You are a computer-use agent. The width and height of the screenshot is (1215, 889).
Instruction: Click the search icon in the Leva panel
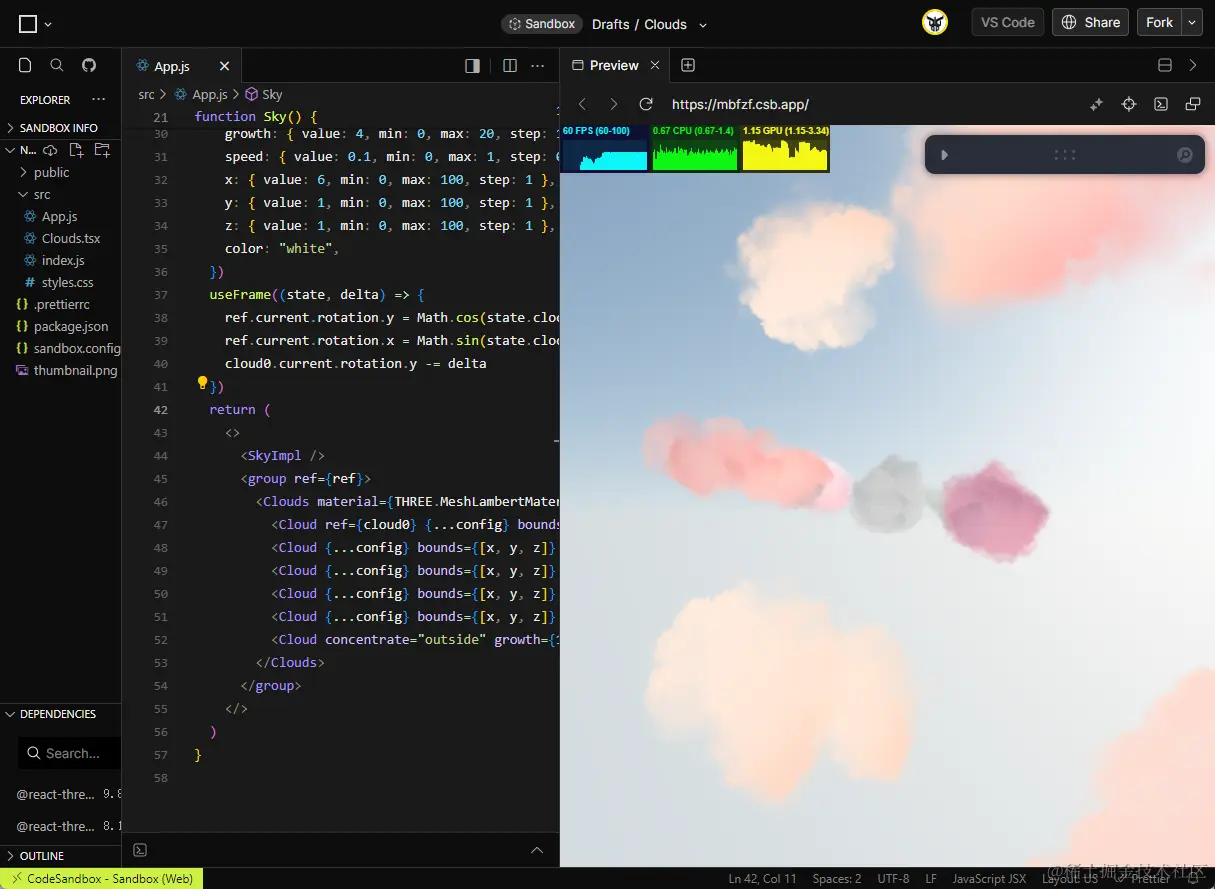[1185, 155]
